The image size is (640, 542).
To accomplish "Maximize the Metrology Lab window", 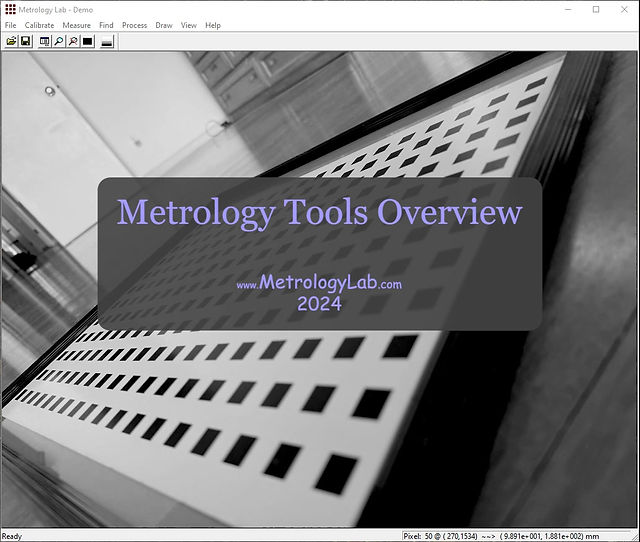I will click(x=596, y=9).
